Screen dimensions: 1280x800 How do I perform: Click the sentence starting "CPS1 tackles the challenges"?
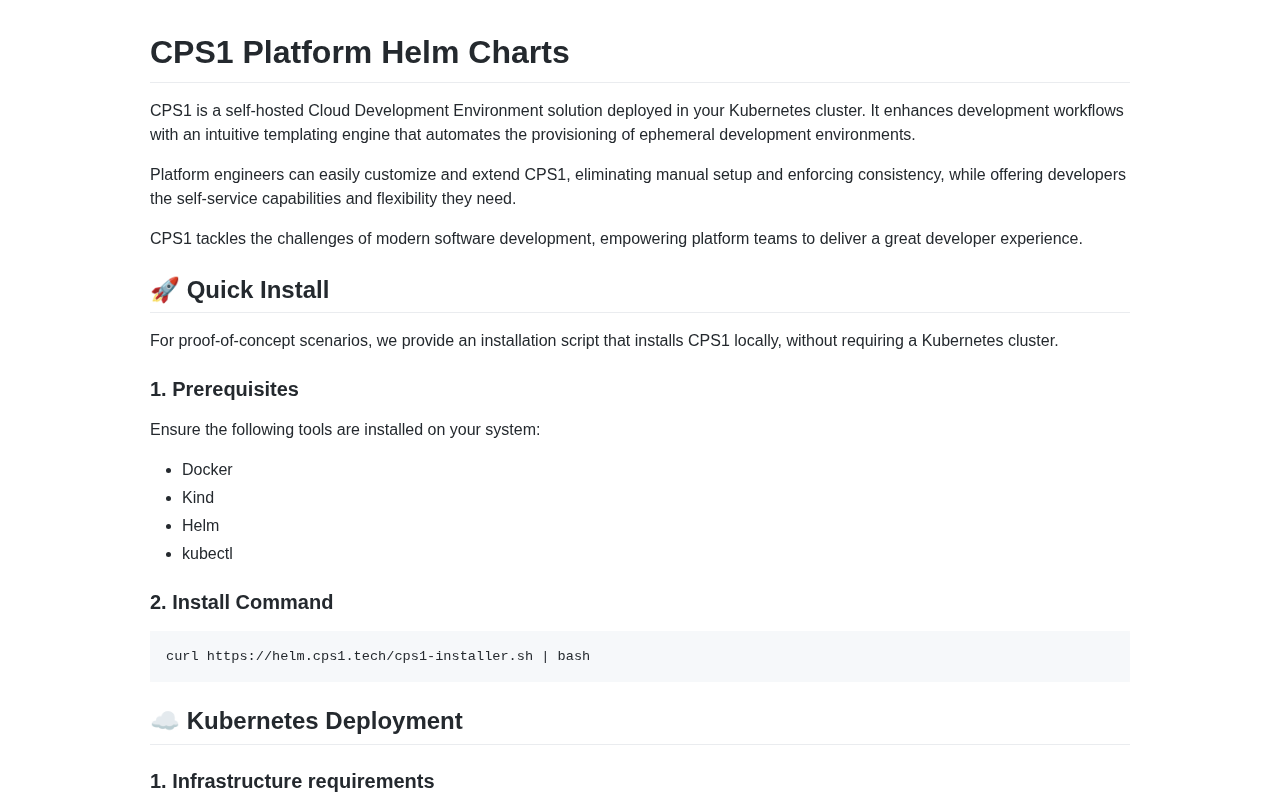click(x=616, y=239)
